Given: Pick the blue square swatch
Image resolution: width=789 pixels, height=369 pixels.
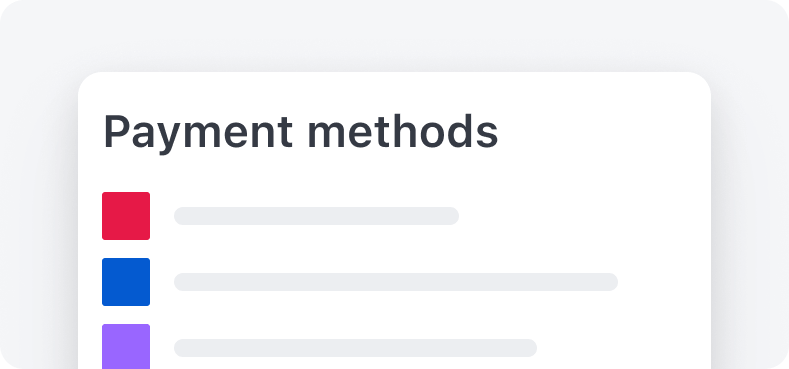Looking at the screenshot, I should tap(126, 282).
